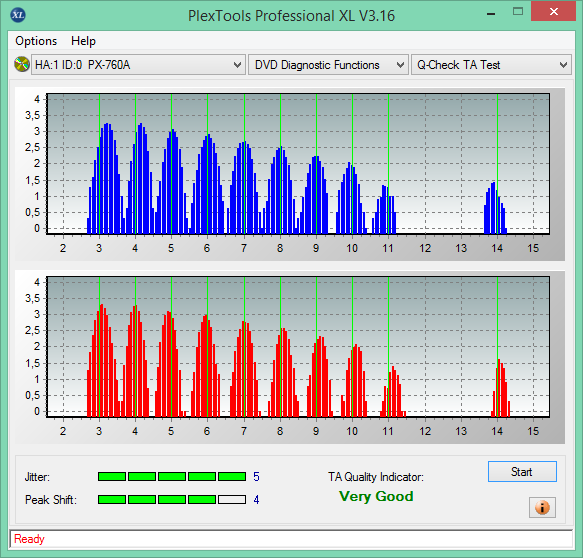Expand the Q-Check TA Test dropdown
Viewport: 583px width, 558px height.
(x=491, y=65)
